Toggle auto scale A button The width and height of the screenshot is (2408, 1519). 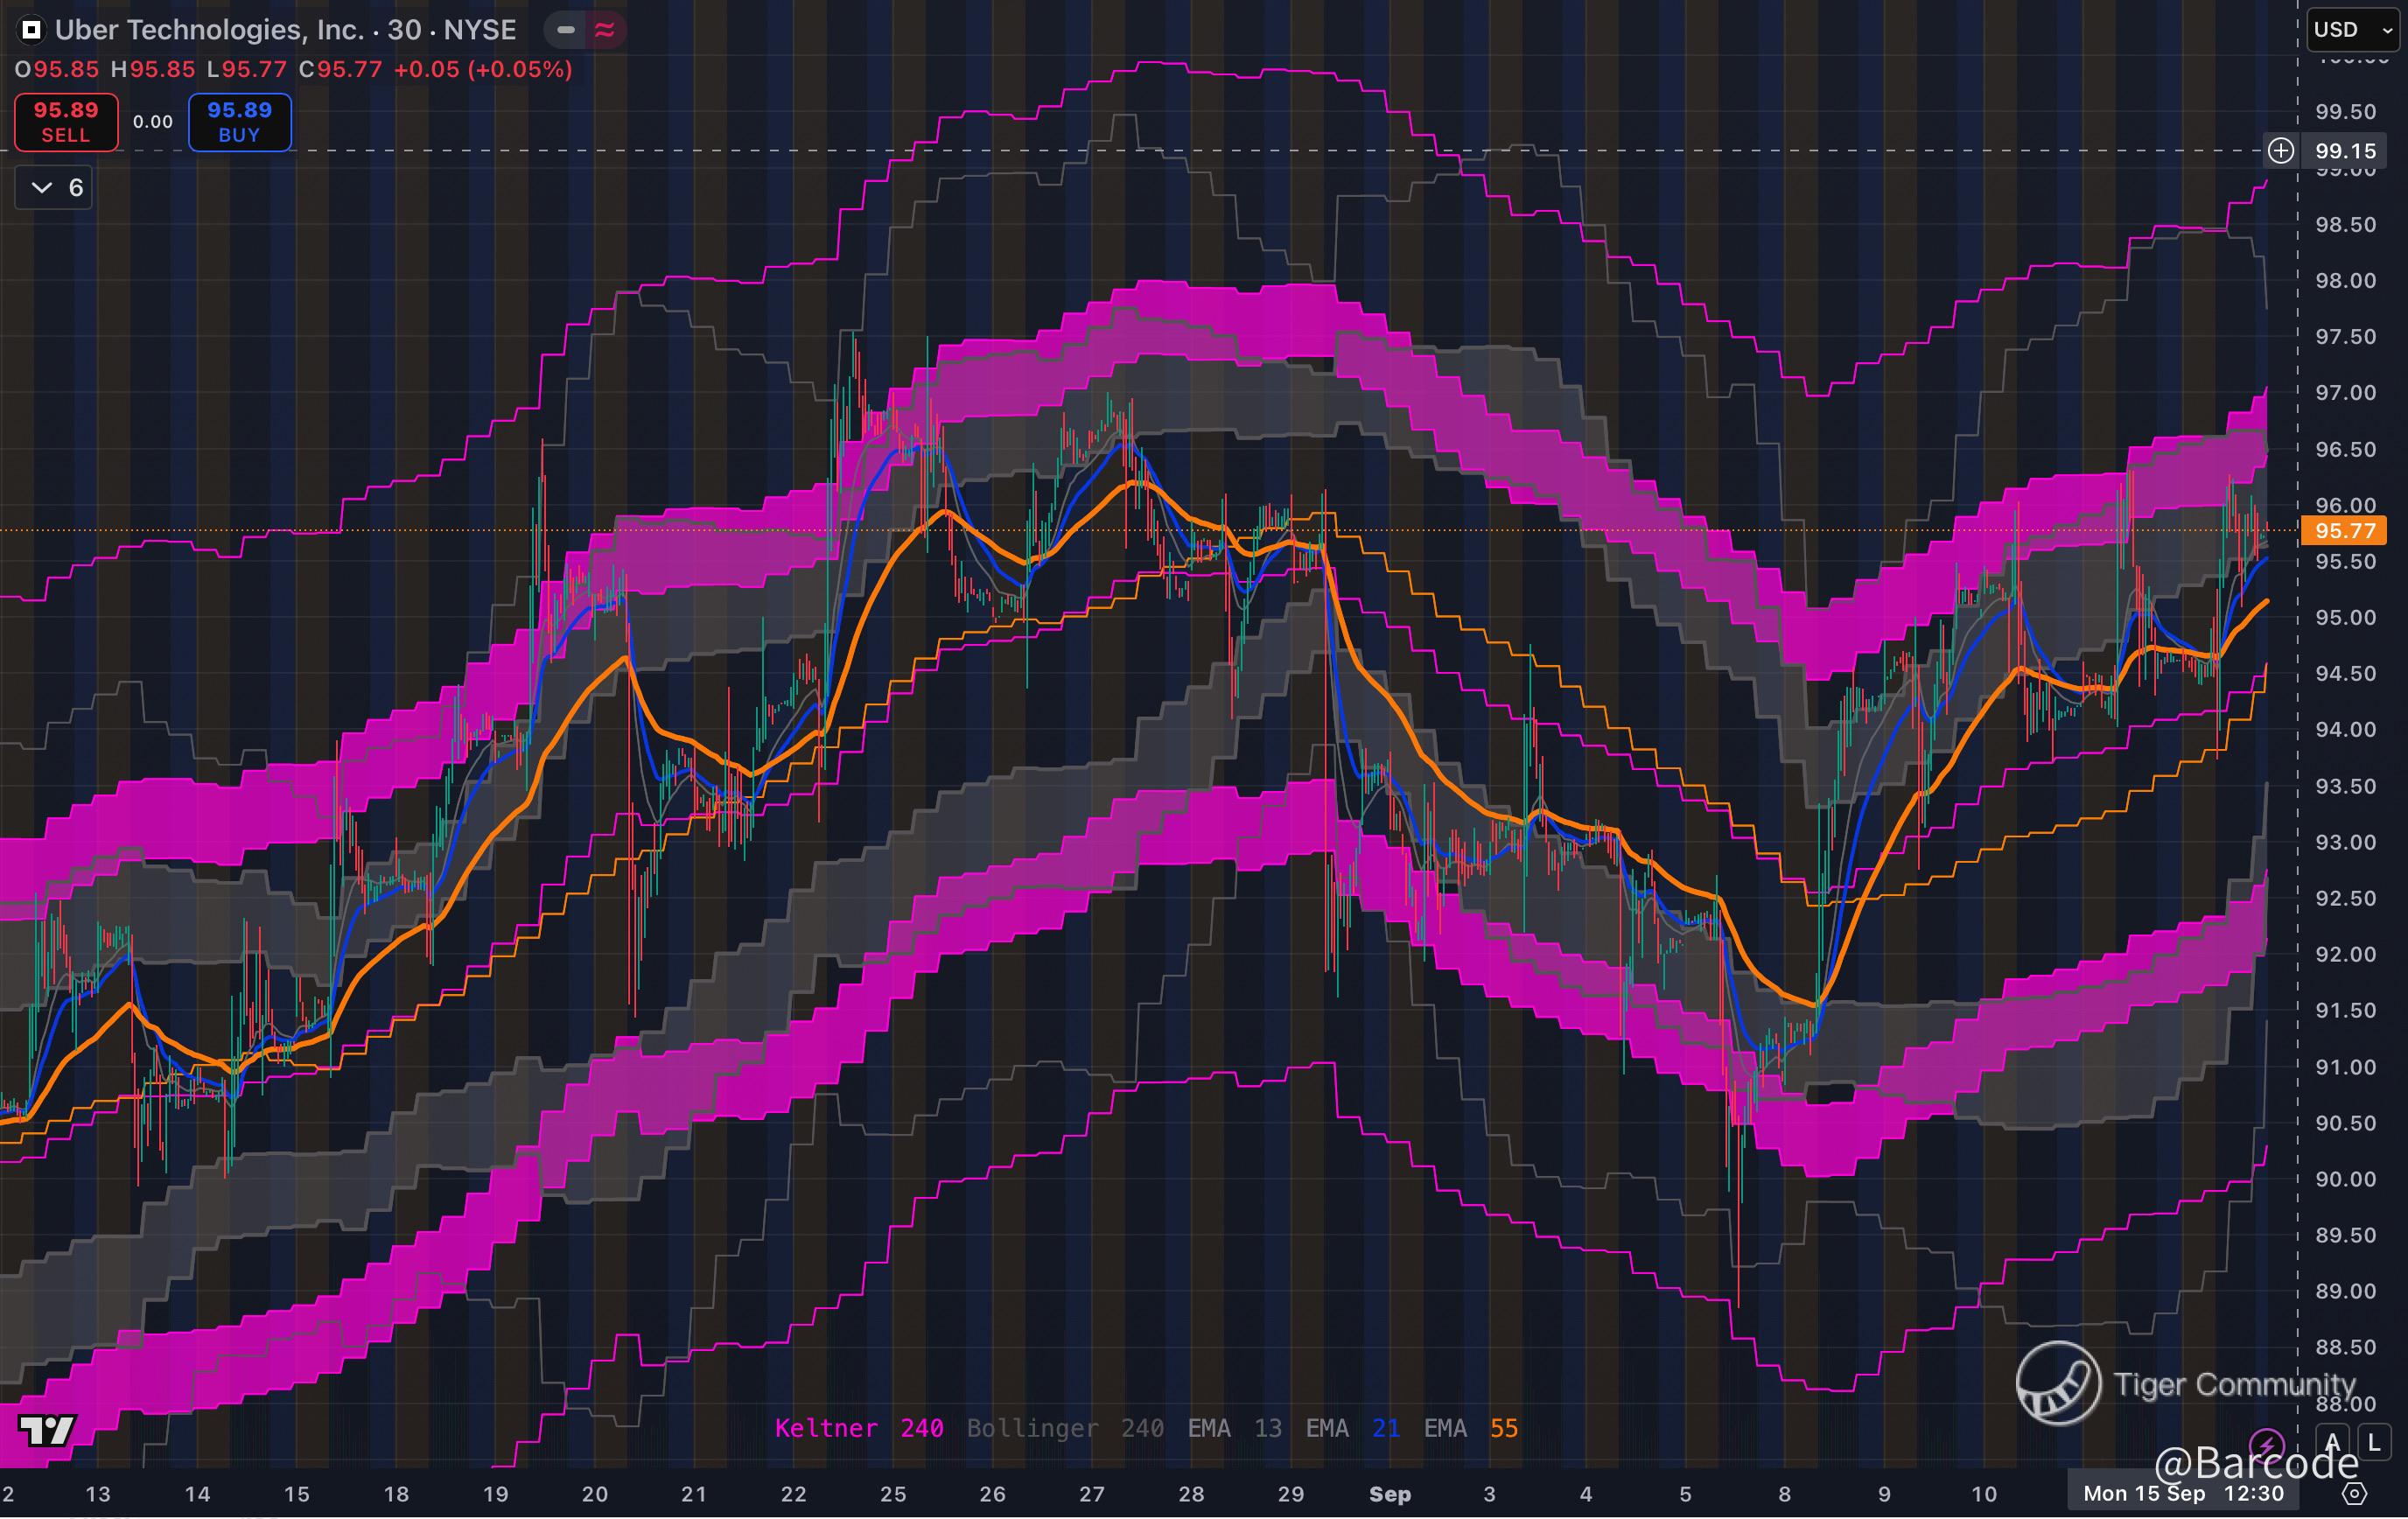click(x=2333, y=1443)
